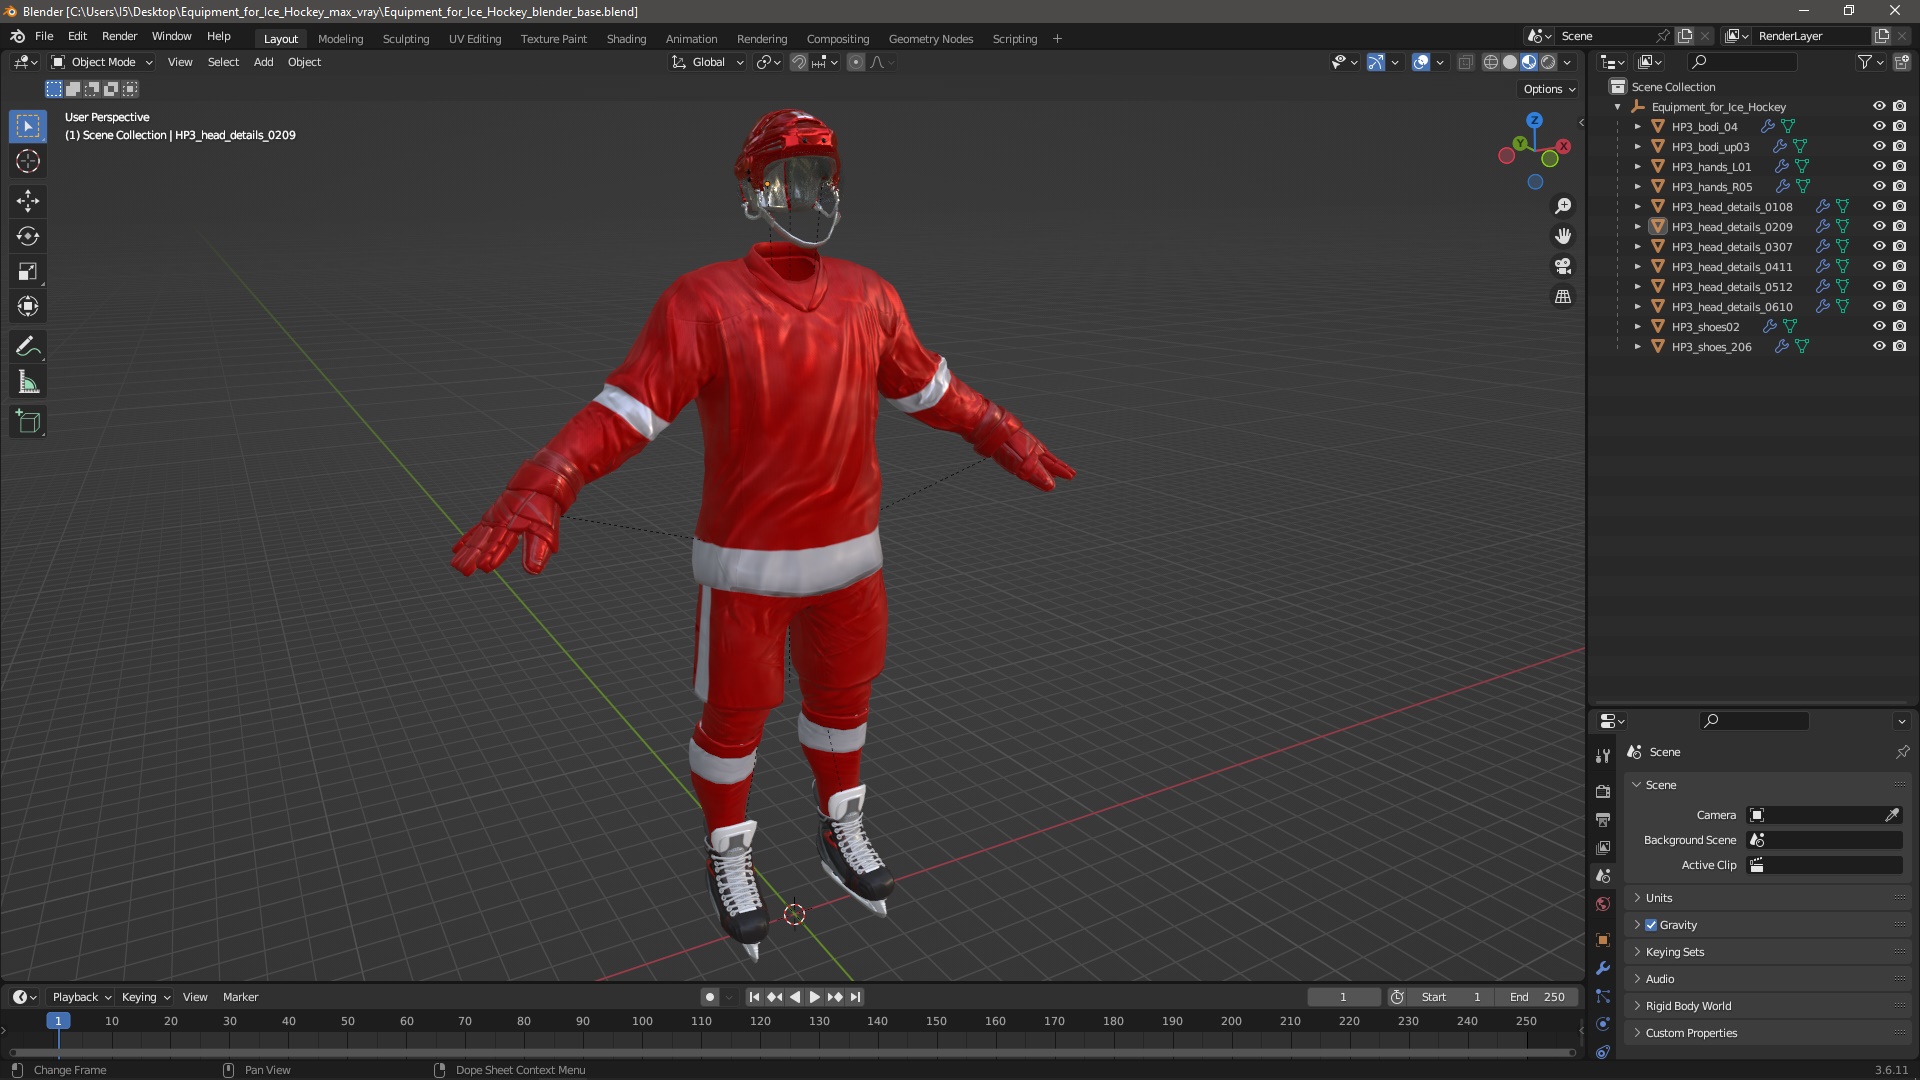Screen dimensions: 1920x1080
Task: Select the Transform tool
Action: click(x=28, y=306)
